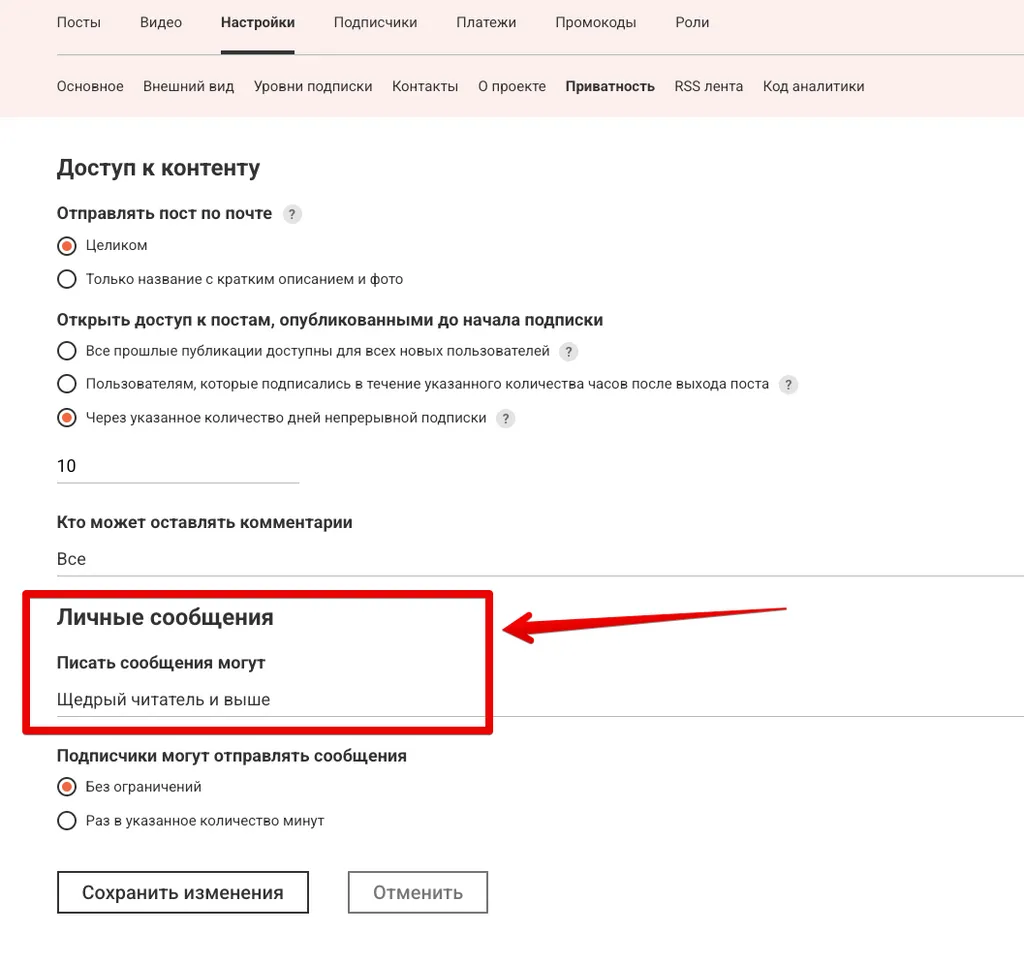Click help icon beside 'Все прошлые публикации' option
The height and width of the screenshot is (966, 1024).
(568, 351)
